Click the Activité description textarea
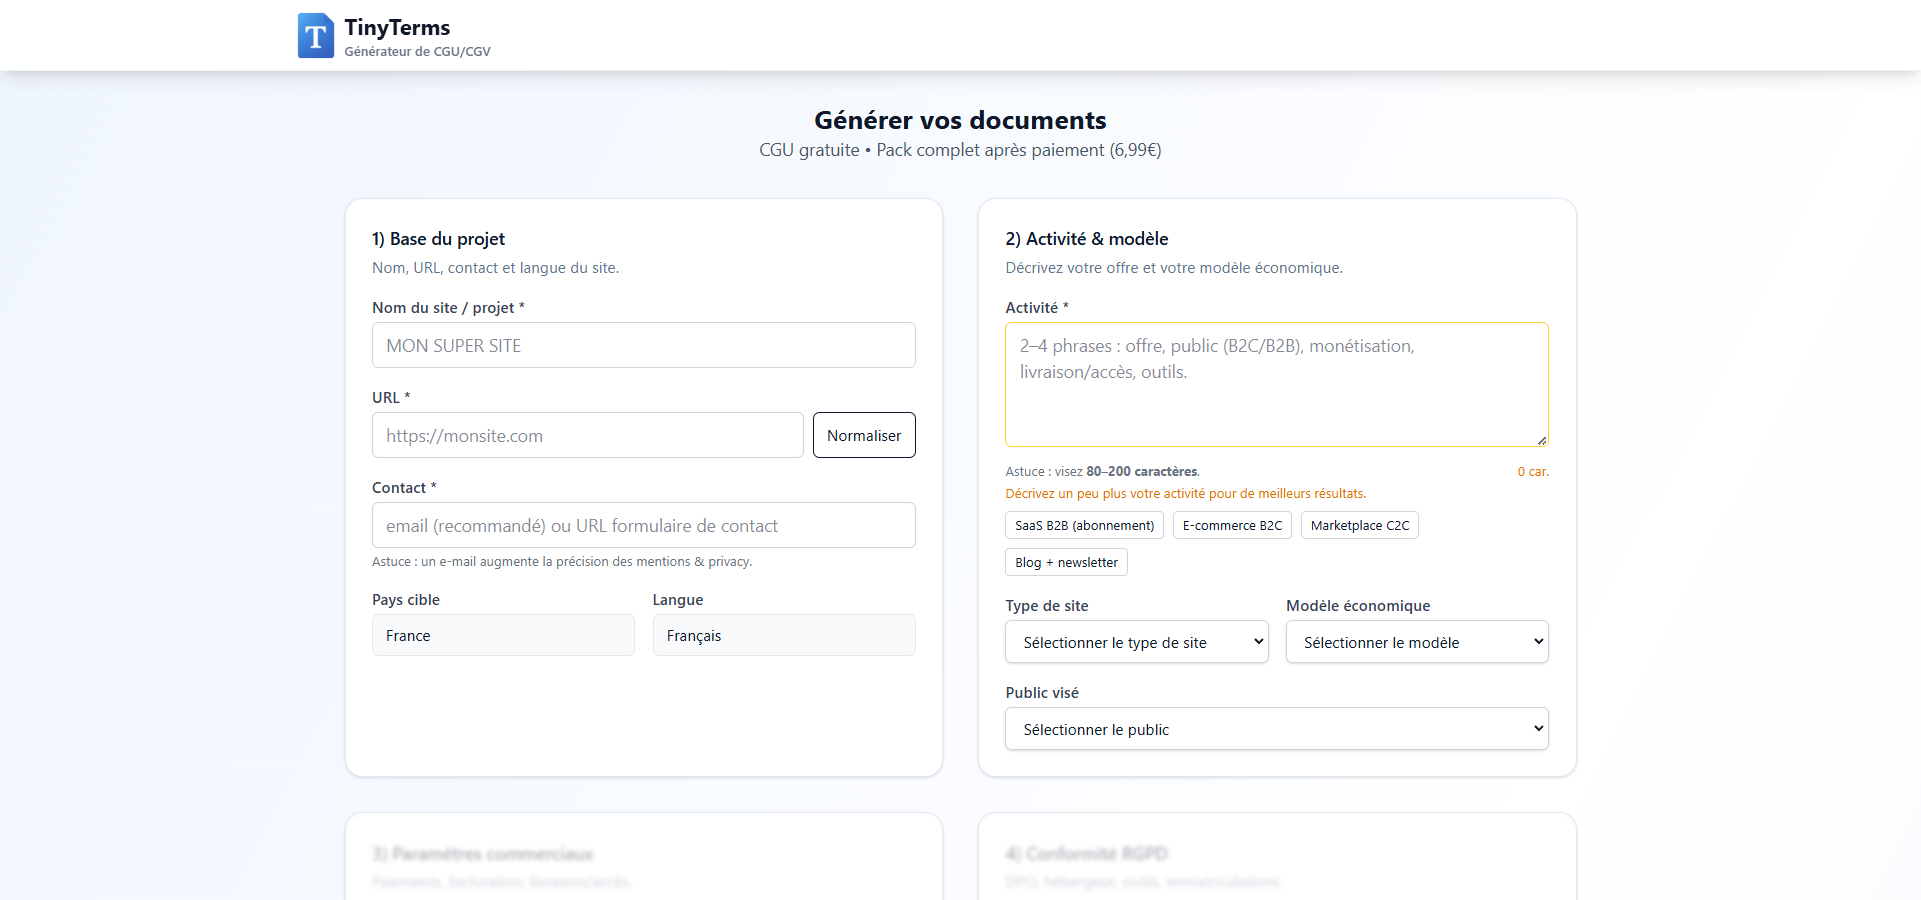1921x900 pixels. pos(1276,385)
